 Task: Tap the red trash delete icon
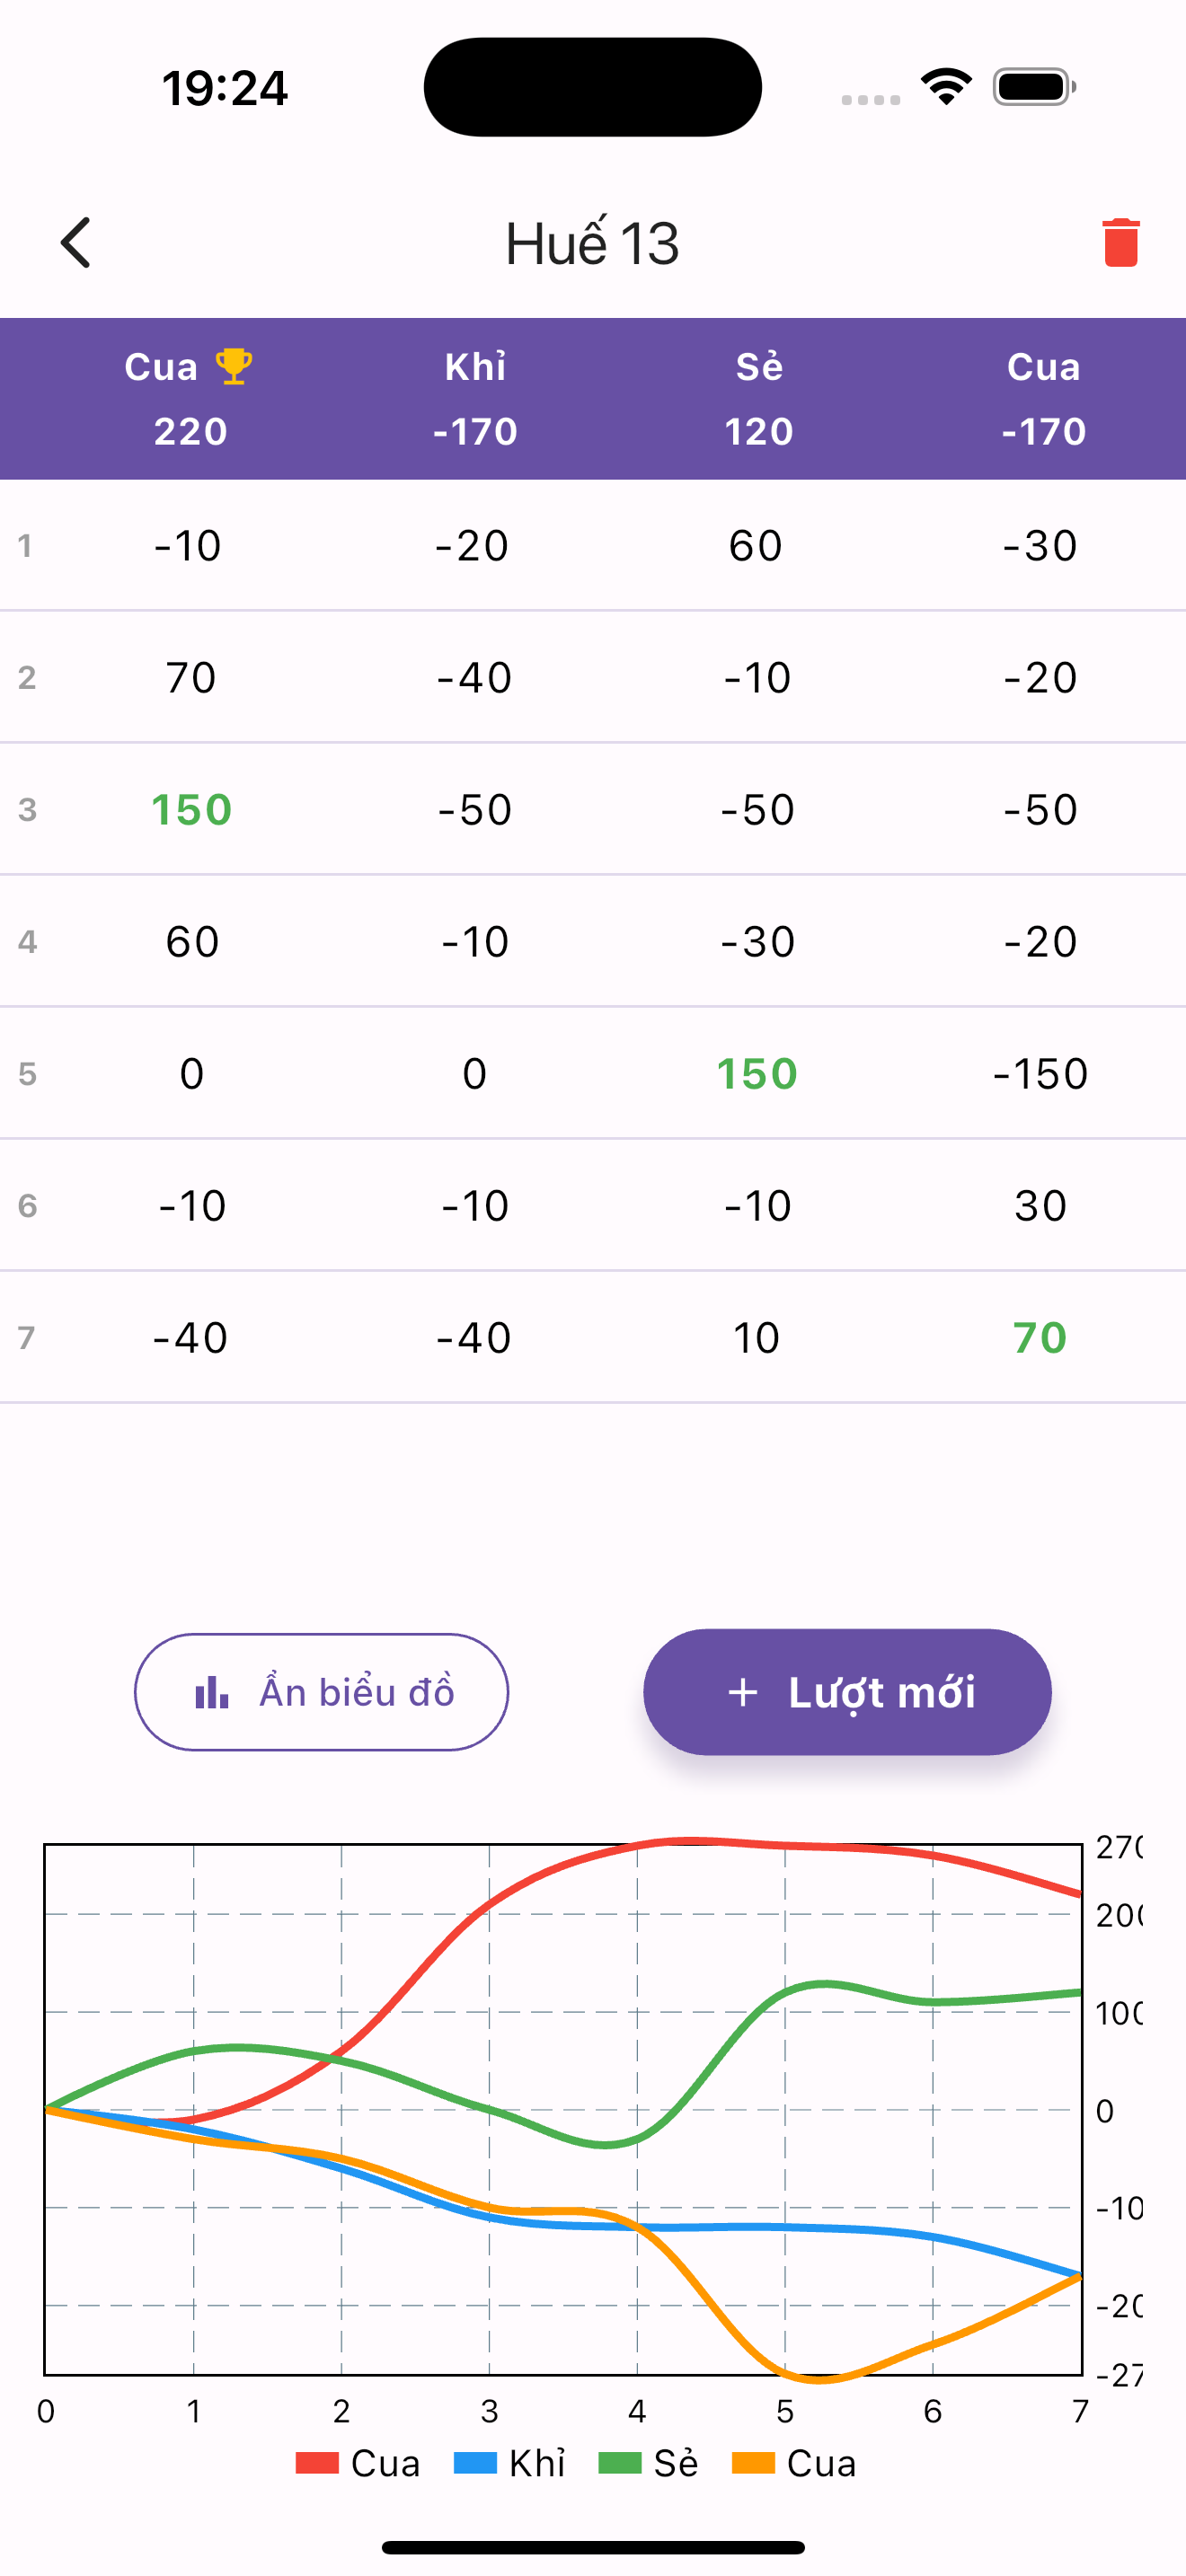tap(1120, 243)
